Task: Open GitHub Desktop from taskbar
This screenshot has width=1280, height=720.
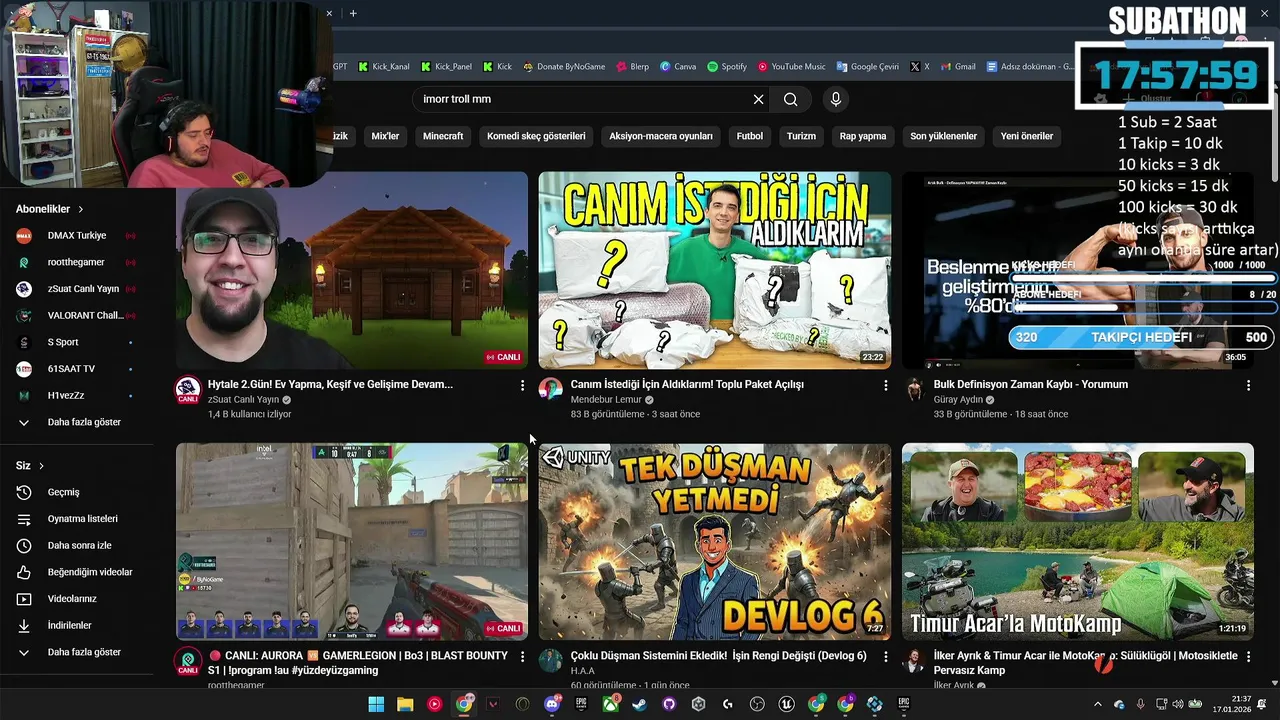Action: pyautogui.click(x=669, y=704)
